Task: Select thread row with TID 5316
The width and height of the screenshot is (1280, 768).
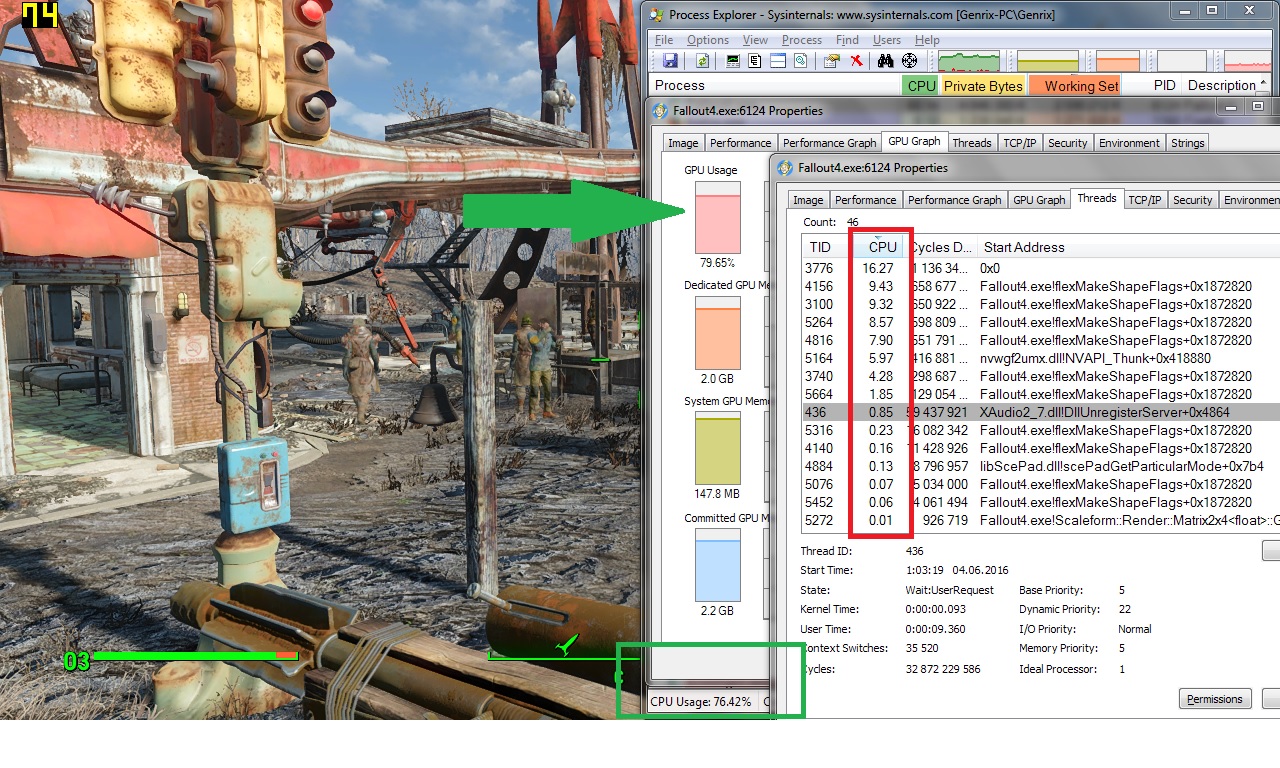Action: click(1041, 430)
